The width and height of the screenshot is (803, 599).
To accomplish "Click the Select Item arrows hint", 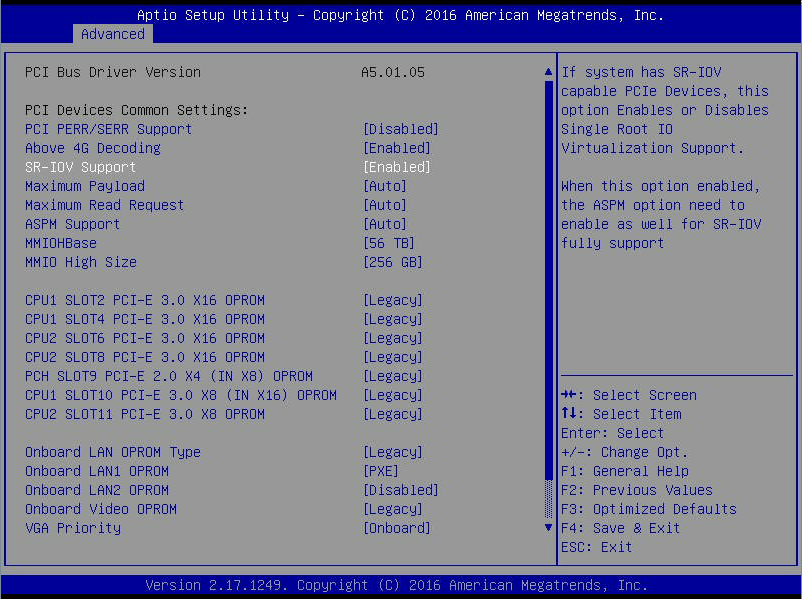I will click(621, 414).
